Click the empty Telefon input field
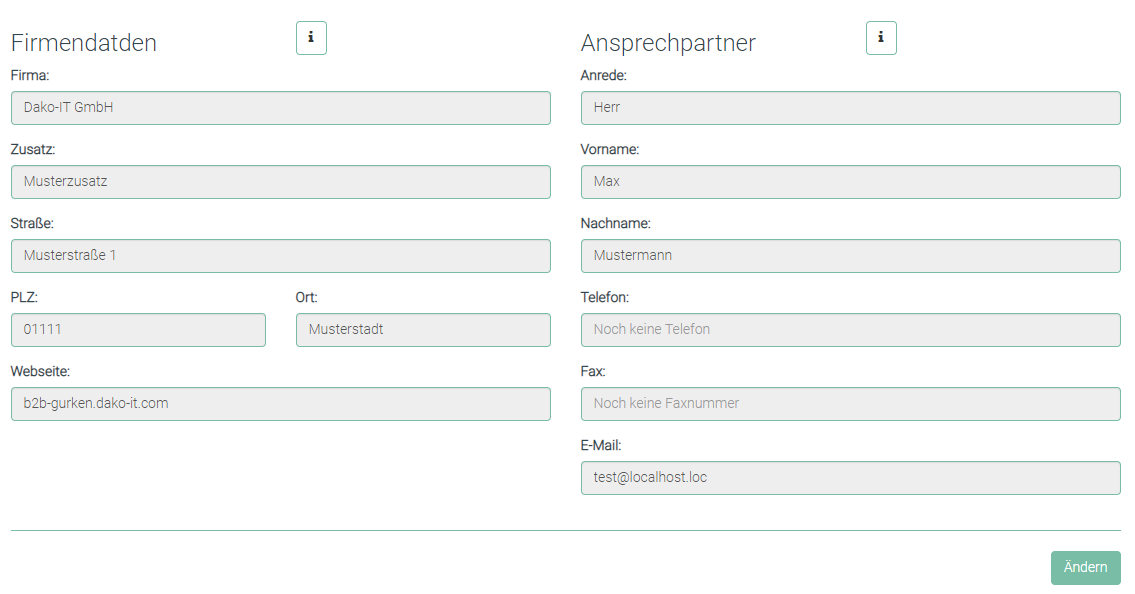This screenshot has width=1135, height=594. 850,330
